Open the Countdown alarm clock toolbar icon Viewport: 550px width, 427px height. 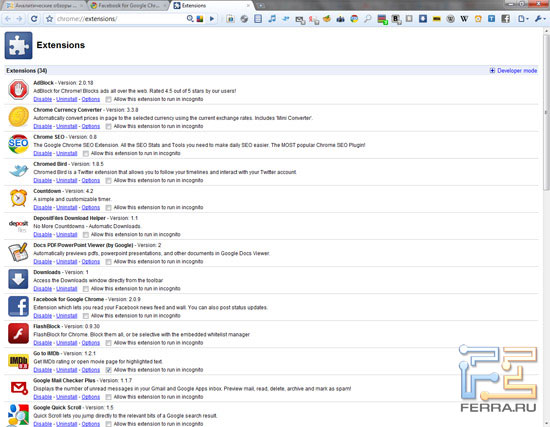[478, 19]
